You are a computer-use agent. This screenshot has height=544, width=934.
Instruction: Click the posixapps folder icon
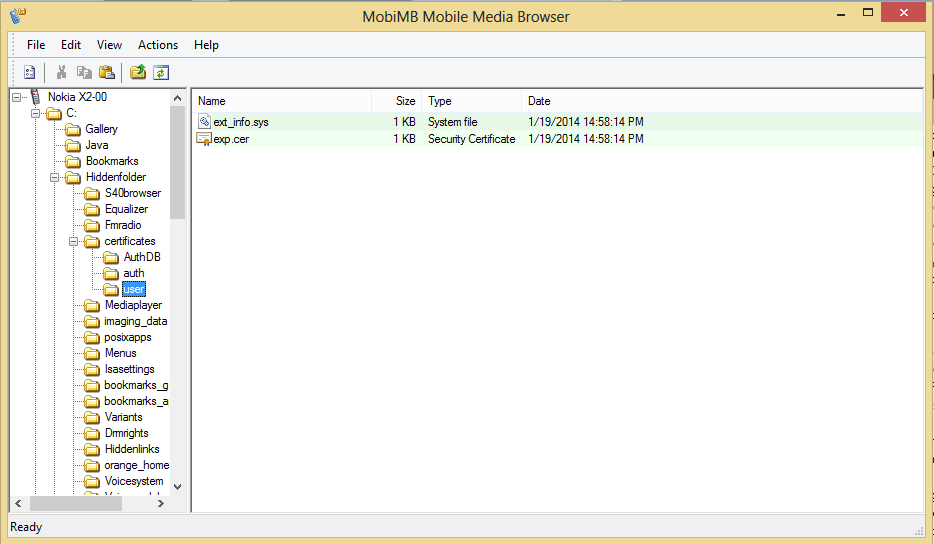pos(92,337)
